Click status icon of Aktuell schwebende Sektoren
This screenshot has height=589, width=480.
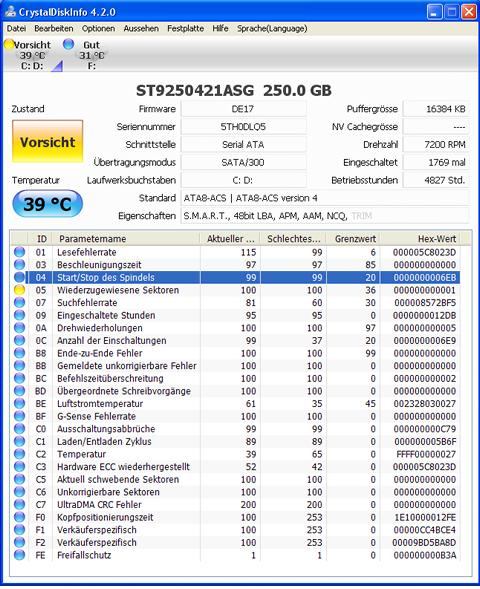point(20,479)
